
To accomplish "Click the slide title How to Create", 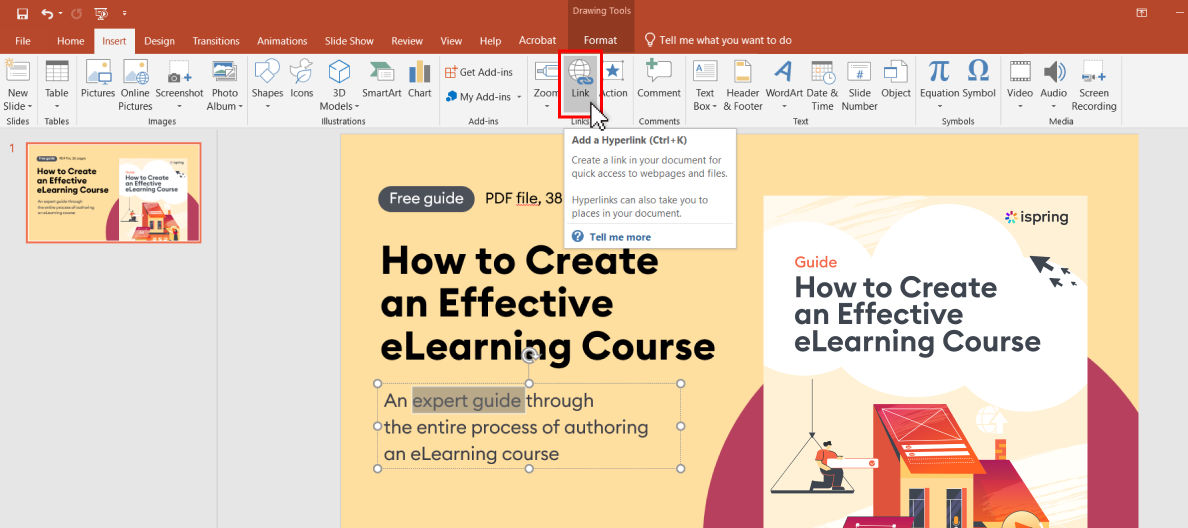I will click(x=520, y=261).
